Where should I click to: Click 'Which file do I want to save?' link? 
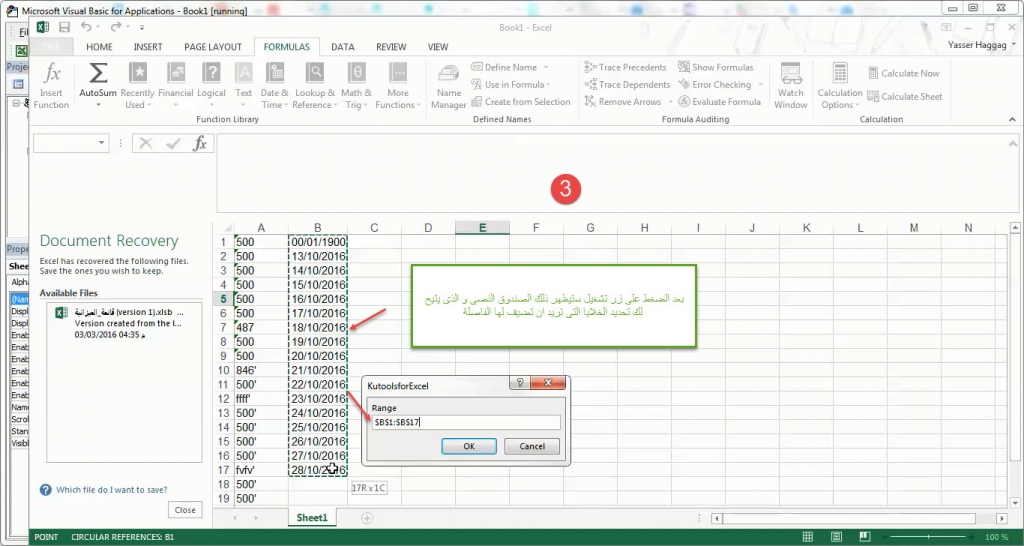pos(112,490)
